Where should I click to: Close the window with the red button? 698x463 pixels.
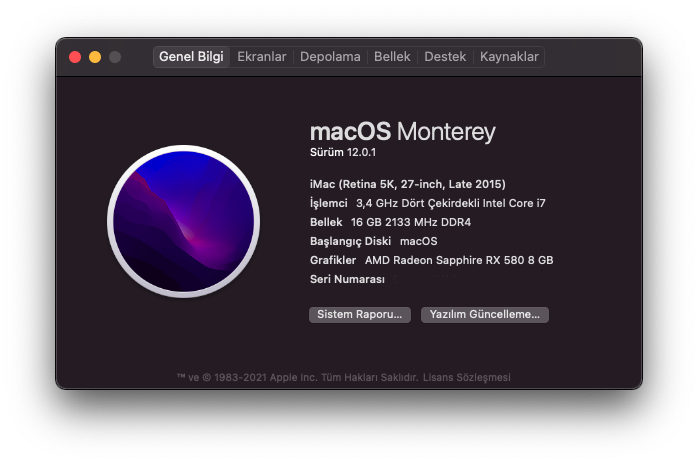[x=75, y=58]
